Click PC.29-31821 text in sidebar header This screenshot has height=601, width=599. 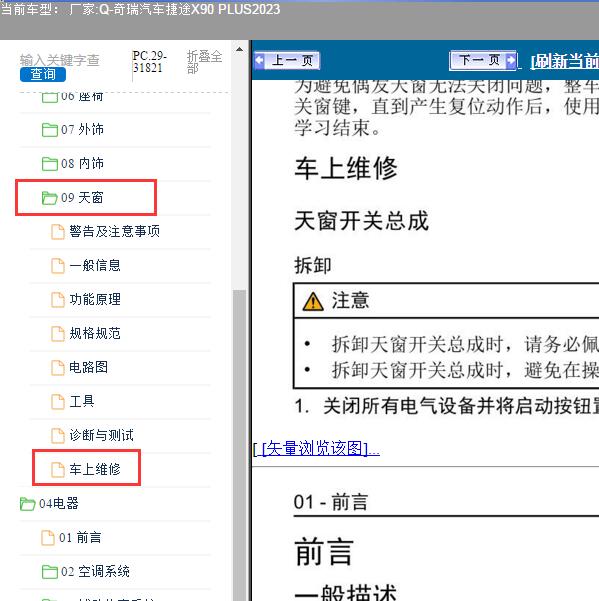pyautogui.click(x=149, y=62)
